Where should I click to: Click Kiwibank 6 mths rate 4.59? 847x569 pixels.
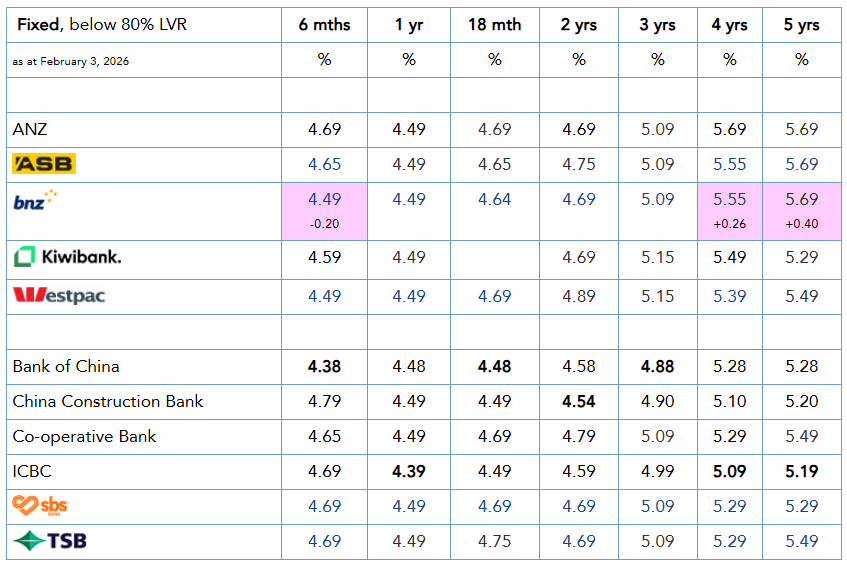pos(324,257)
